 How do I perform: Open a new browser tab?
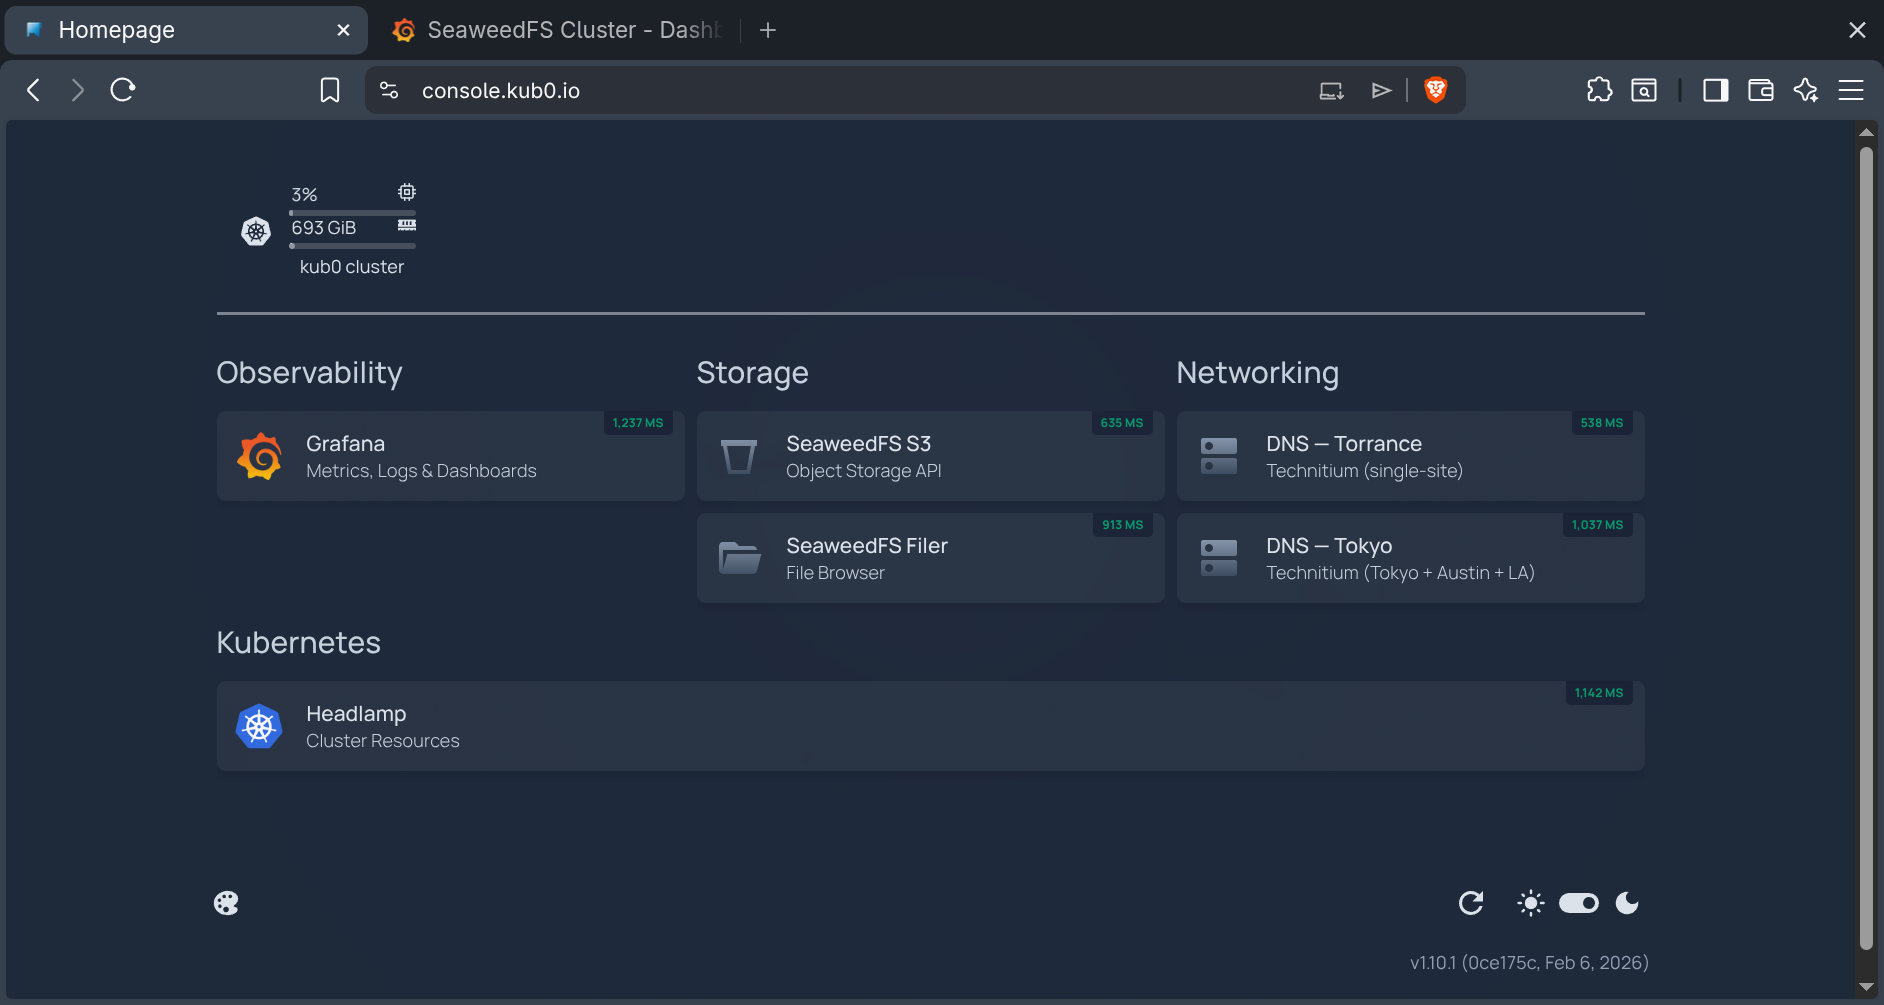click(768, 30)
